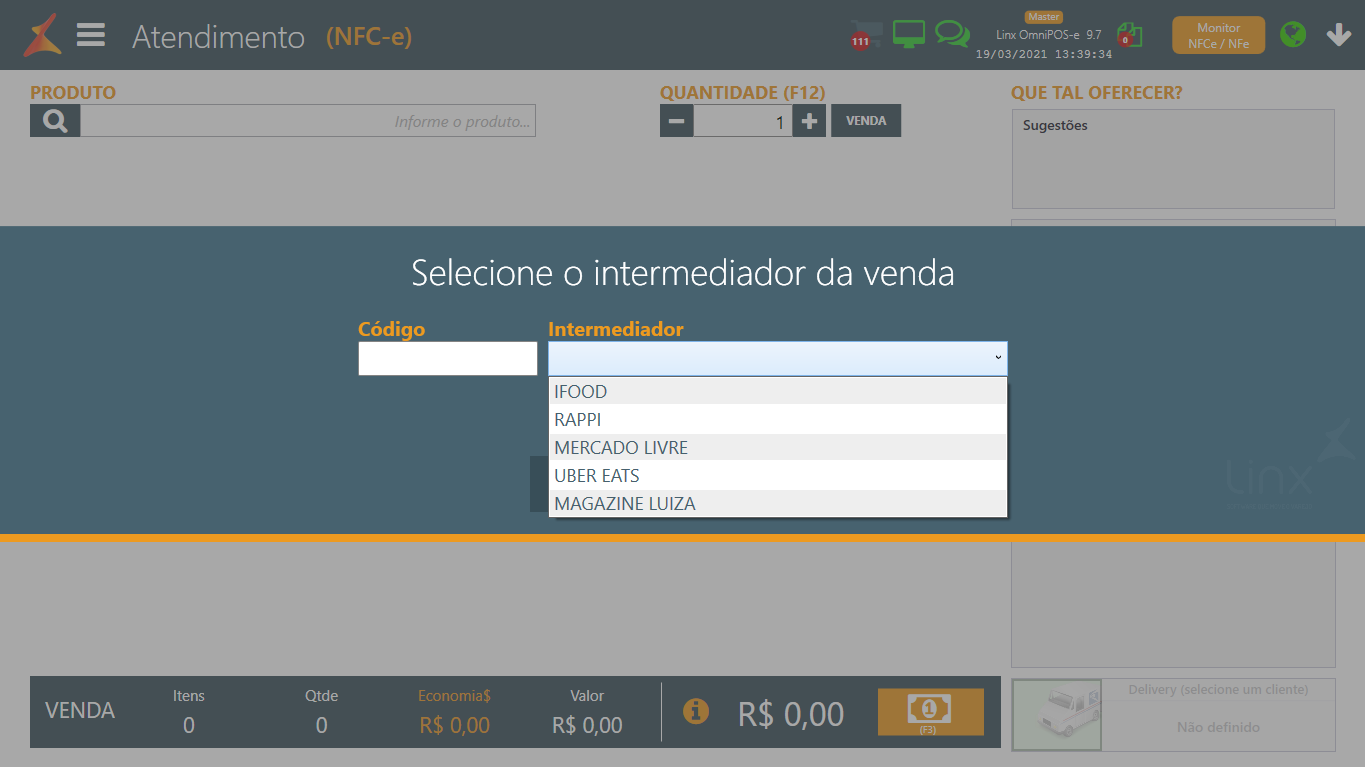Decrease quantity with the minus button

676,121
